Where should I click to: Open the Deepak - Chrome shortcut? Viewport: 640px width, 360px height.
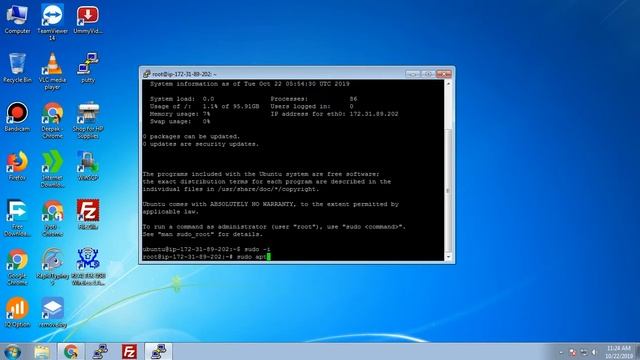click(x=52, y=120)
